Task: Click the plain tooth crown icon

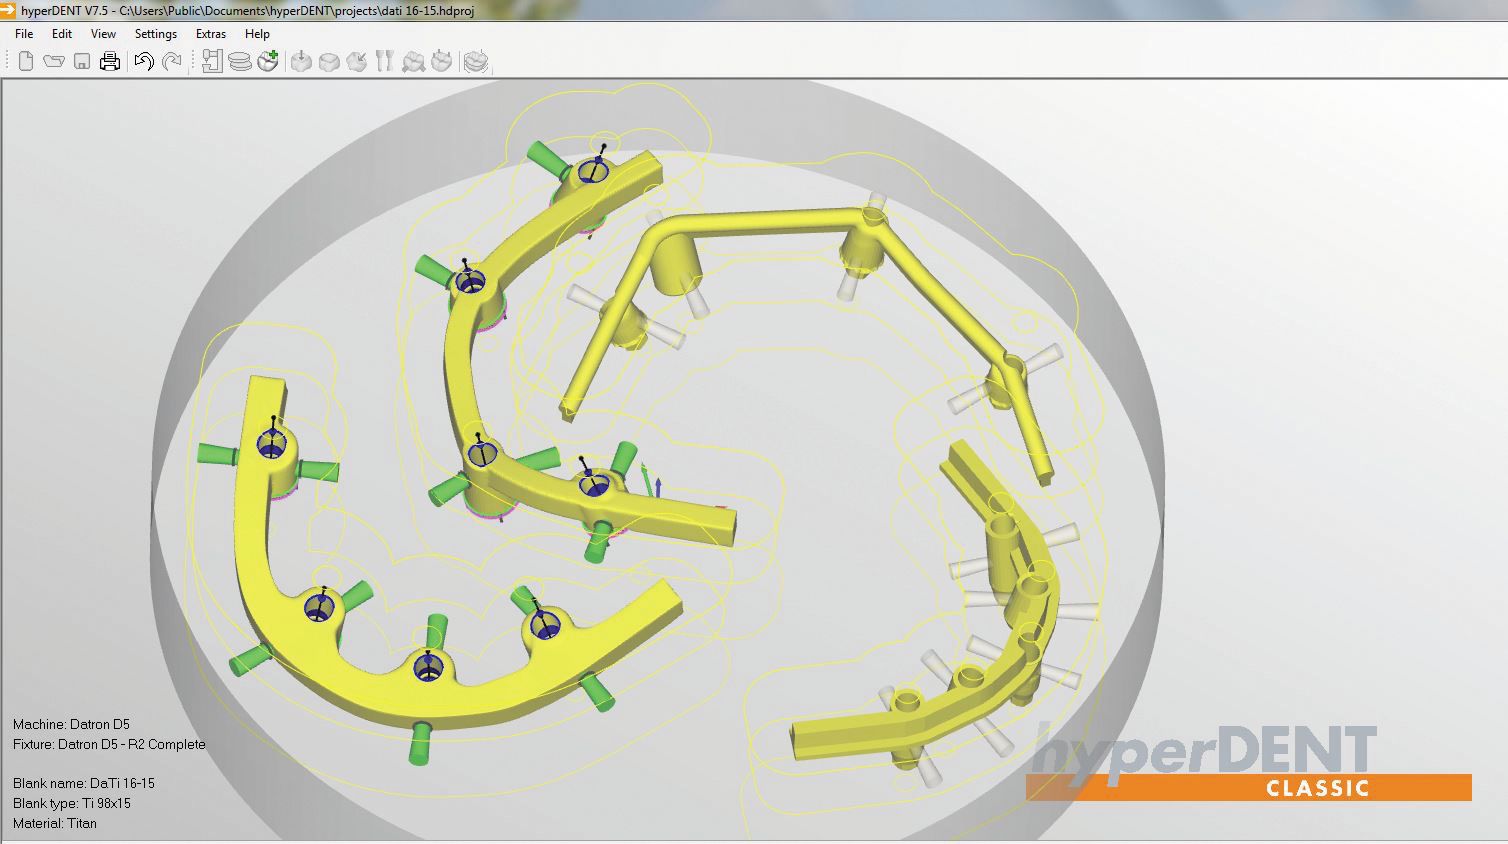Action: point(329,61)
